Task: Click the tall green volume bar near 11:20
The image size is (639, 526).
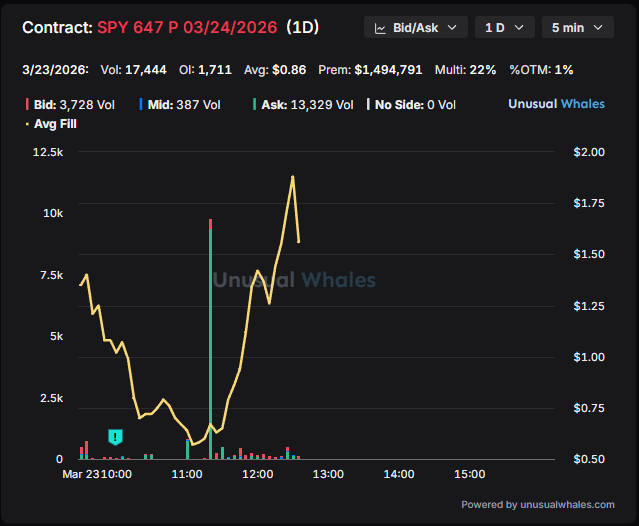Action: (x=210, y=342)
